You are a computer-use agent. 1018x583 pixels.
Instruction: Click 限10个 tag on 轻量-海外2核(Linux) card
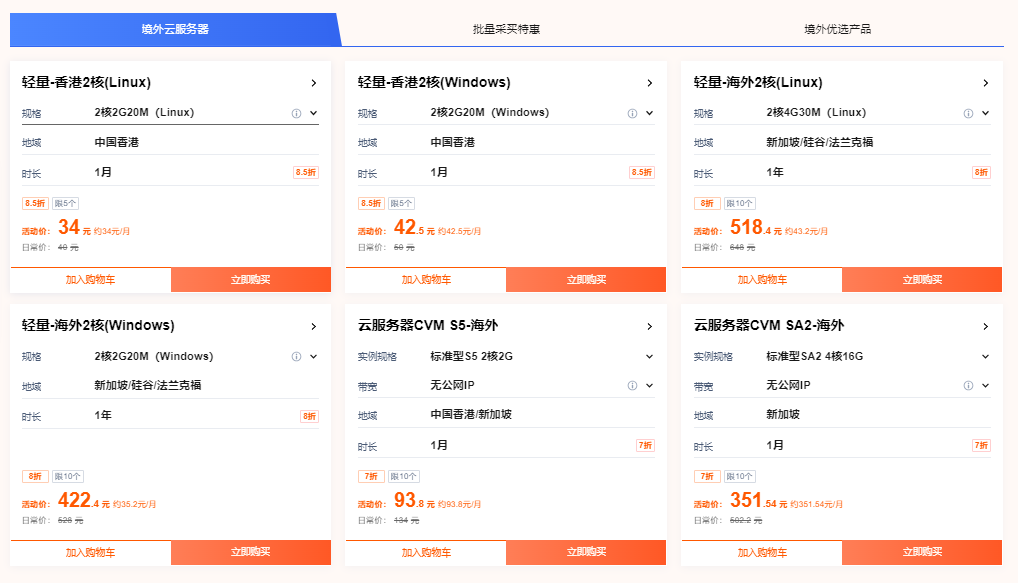click(x=739, y=203)
